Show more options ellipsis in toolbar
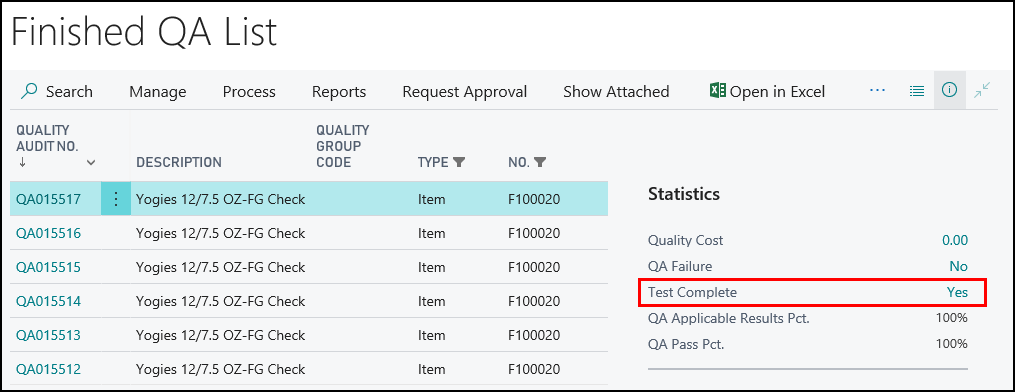 coord(877,91)
